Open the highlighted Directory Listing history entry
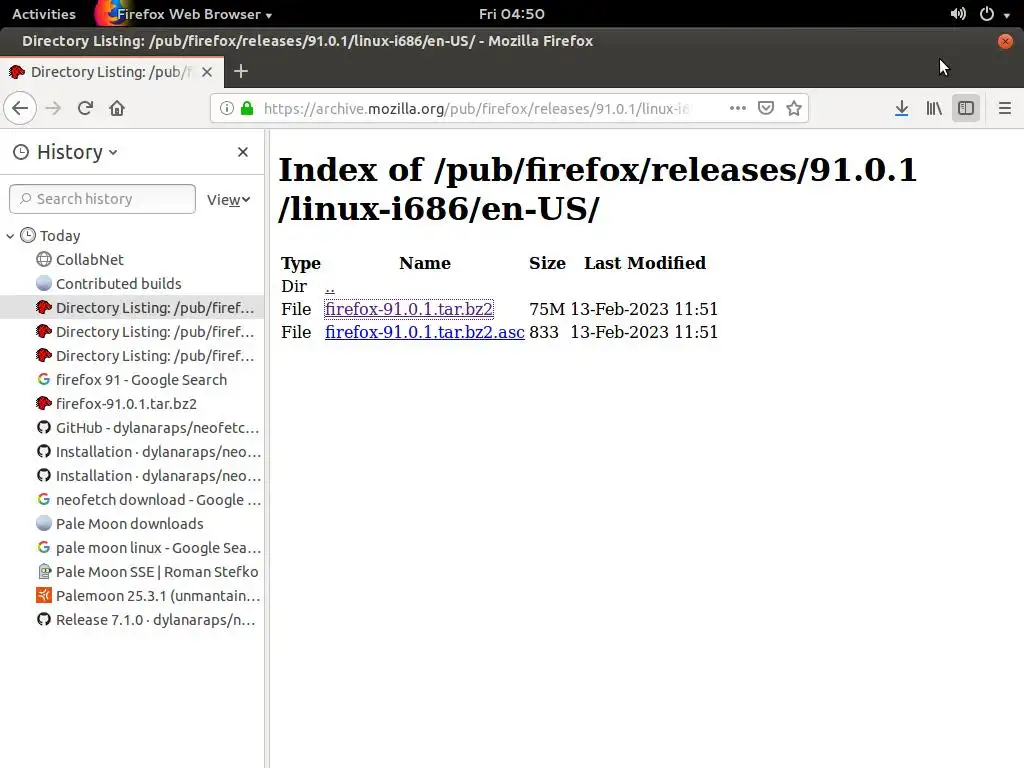1024x768 pixels. tap(131, 308)
